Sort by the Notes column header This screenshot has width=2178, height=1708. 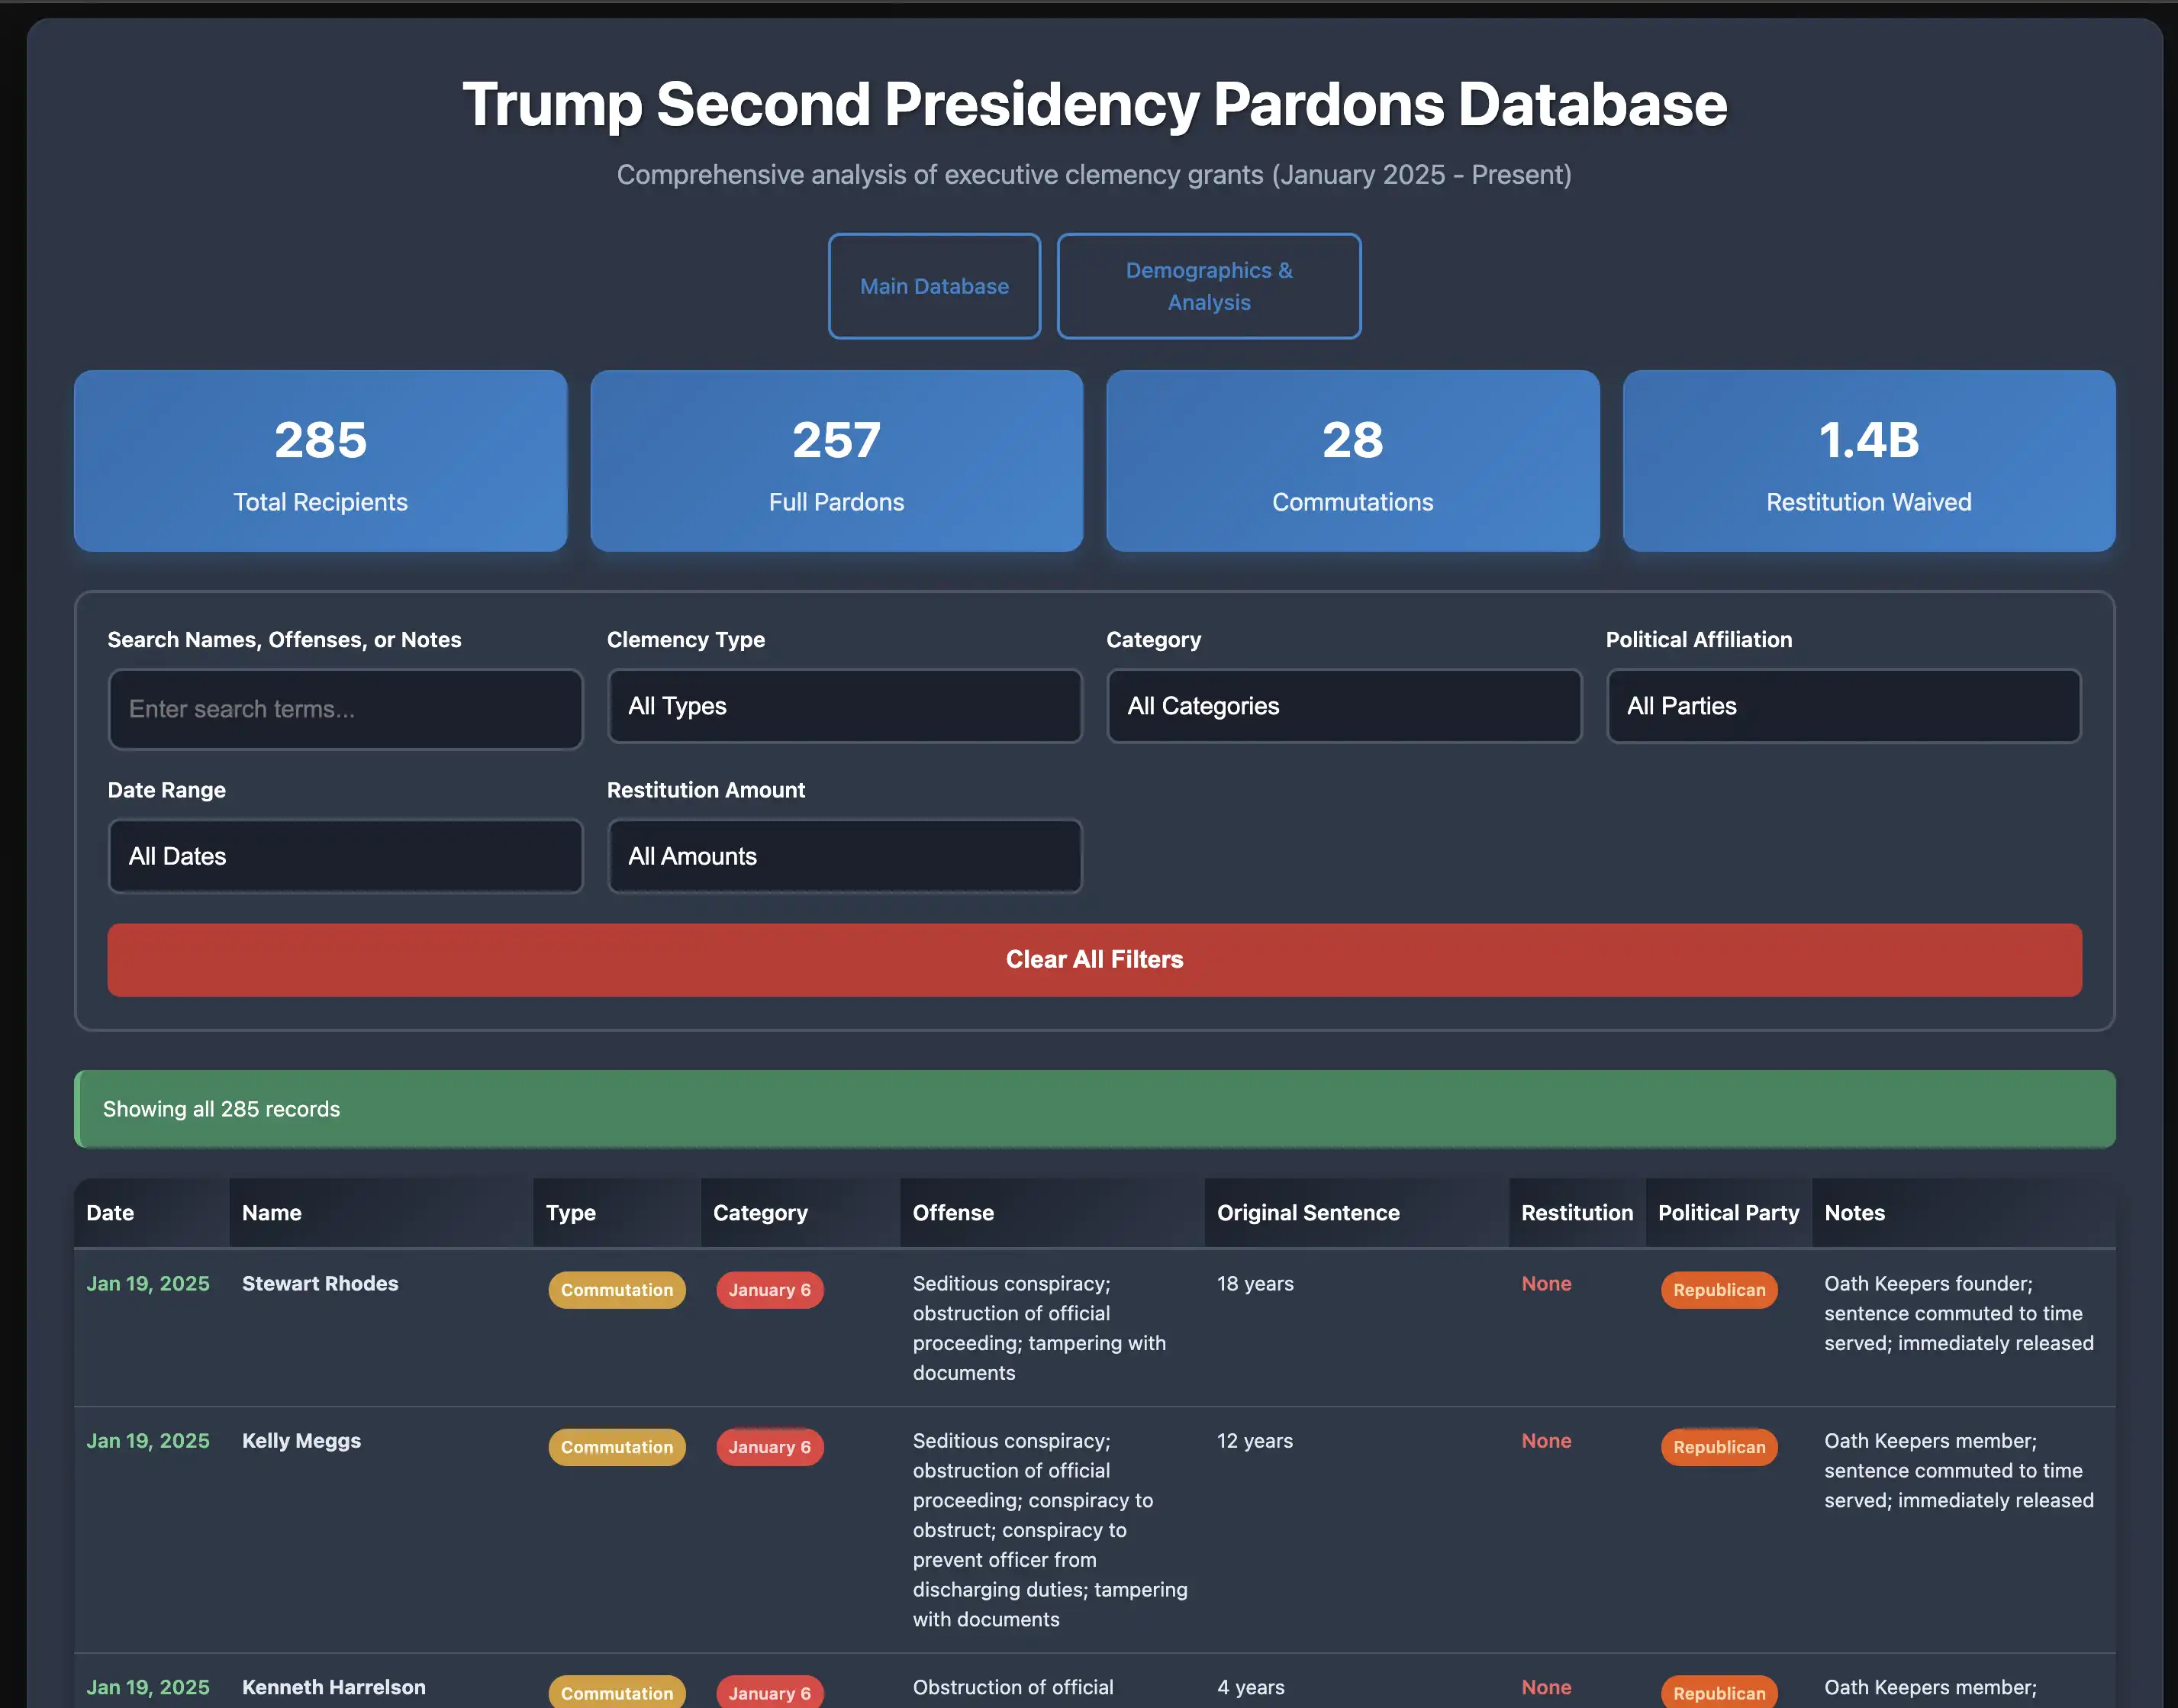[x=1963, y=1213]
